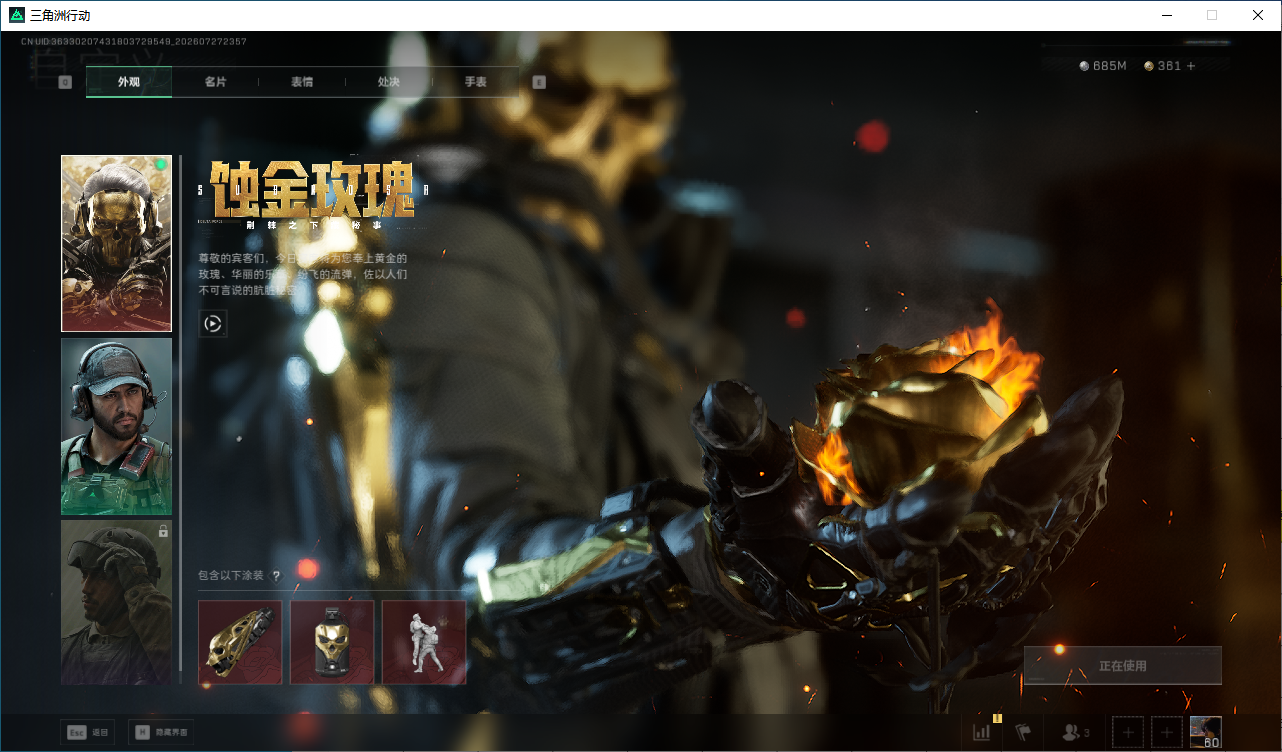The height and width of the screenshot is (752, 1282).
Task: Click the 685M silver currency balance
Action: click(x=1103, y=66)
